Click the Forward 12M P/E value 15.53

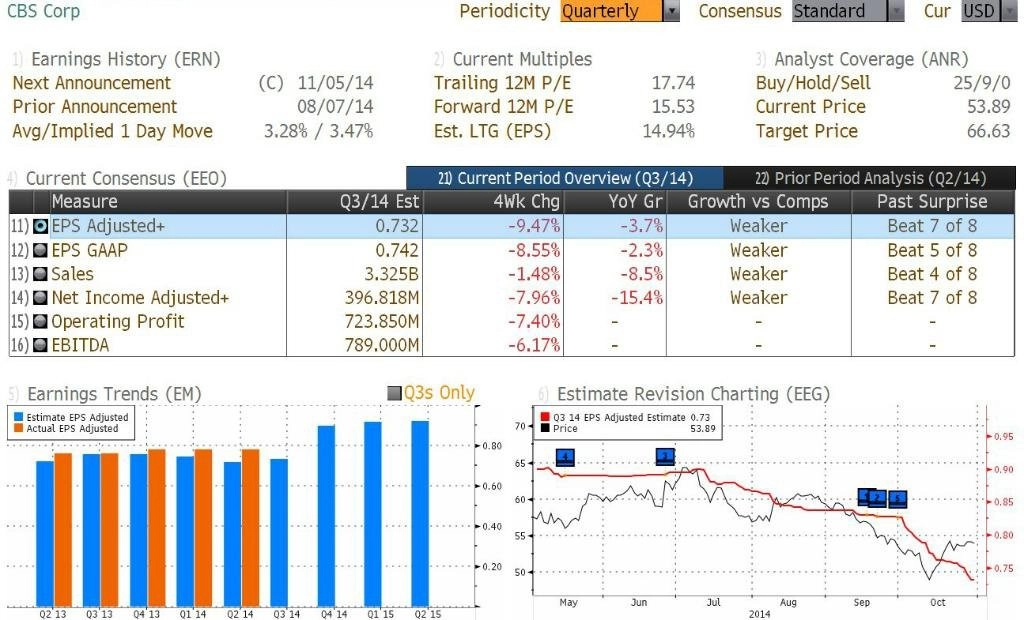pos(673,106)
